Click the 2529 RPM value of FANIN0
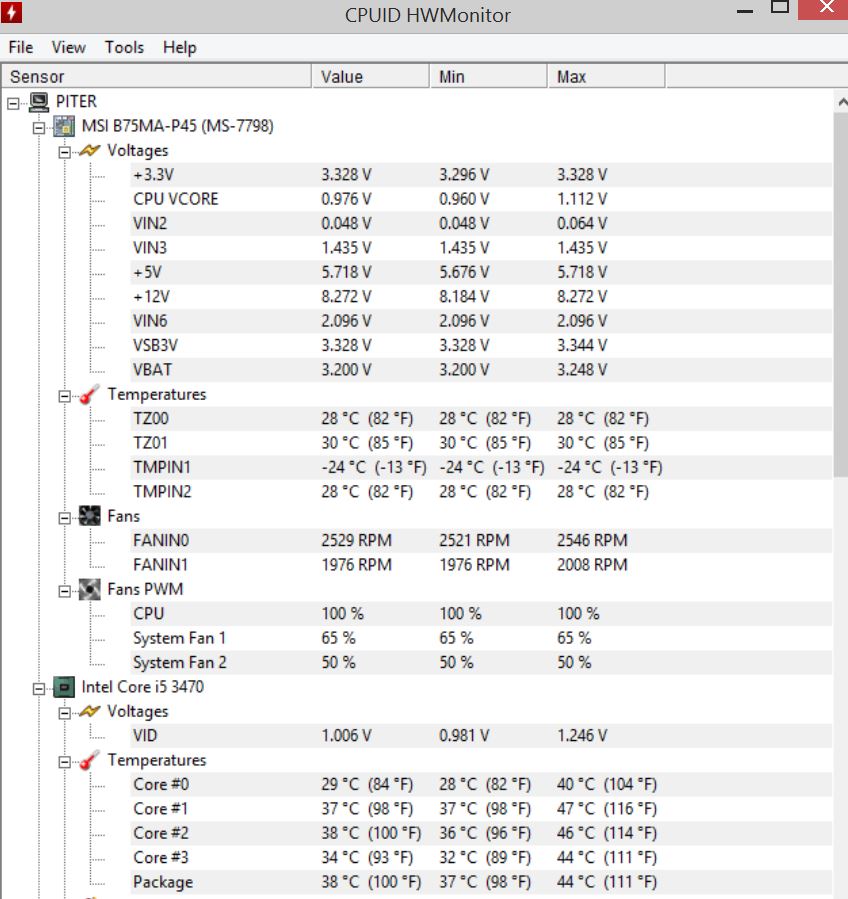 356,540
